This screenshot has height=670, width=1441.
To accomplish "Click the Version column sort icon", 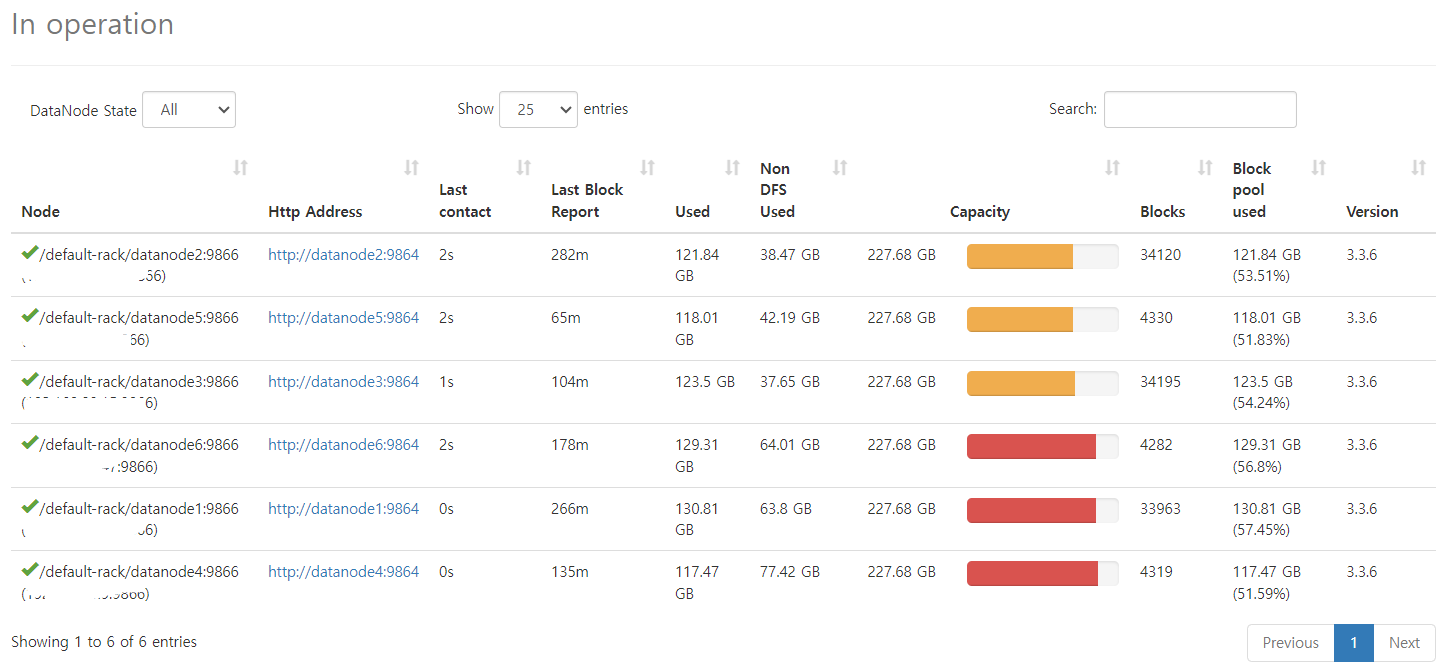I will [1419, 167].
